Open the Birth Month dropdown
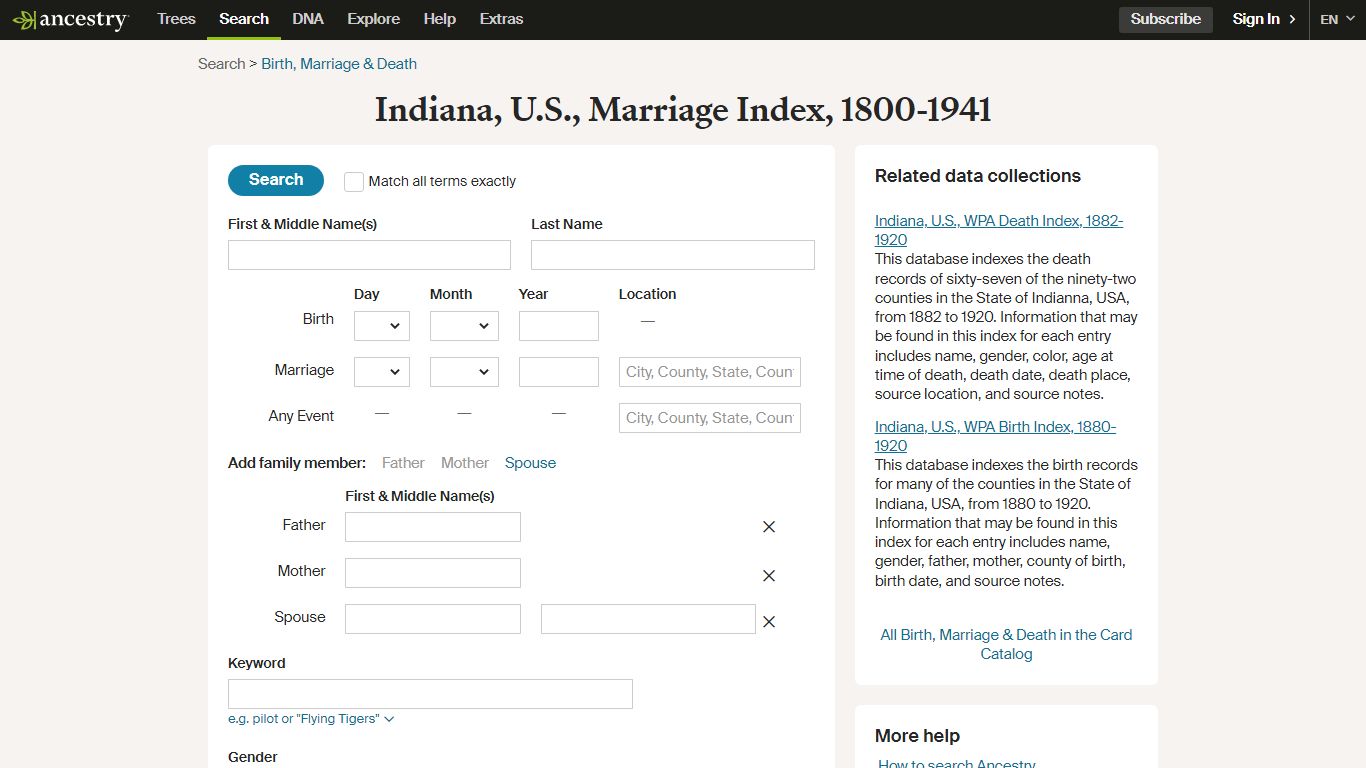The height and width of the screenshot is (768, 1366). coord(464,326)
